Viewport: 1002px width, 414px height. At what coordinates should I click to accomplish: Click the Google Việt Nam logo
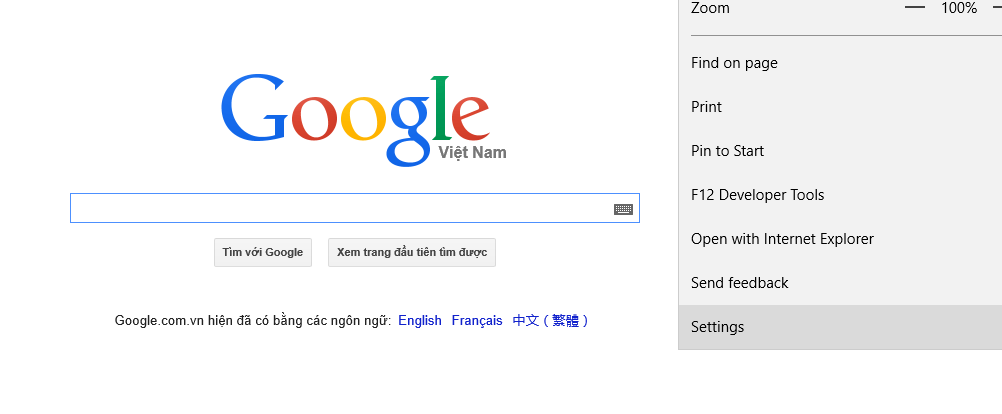click(x=363, y=119)
